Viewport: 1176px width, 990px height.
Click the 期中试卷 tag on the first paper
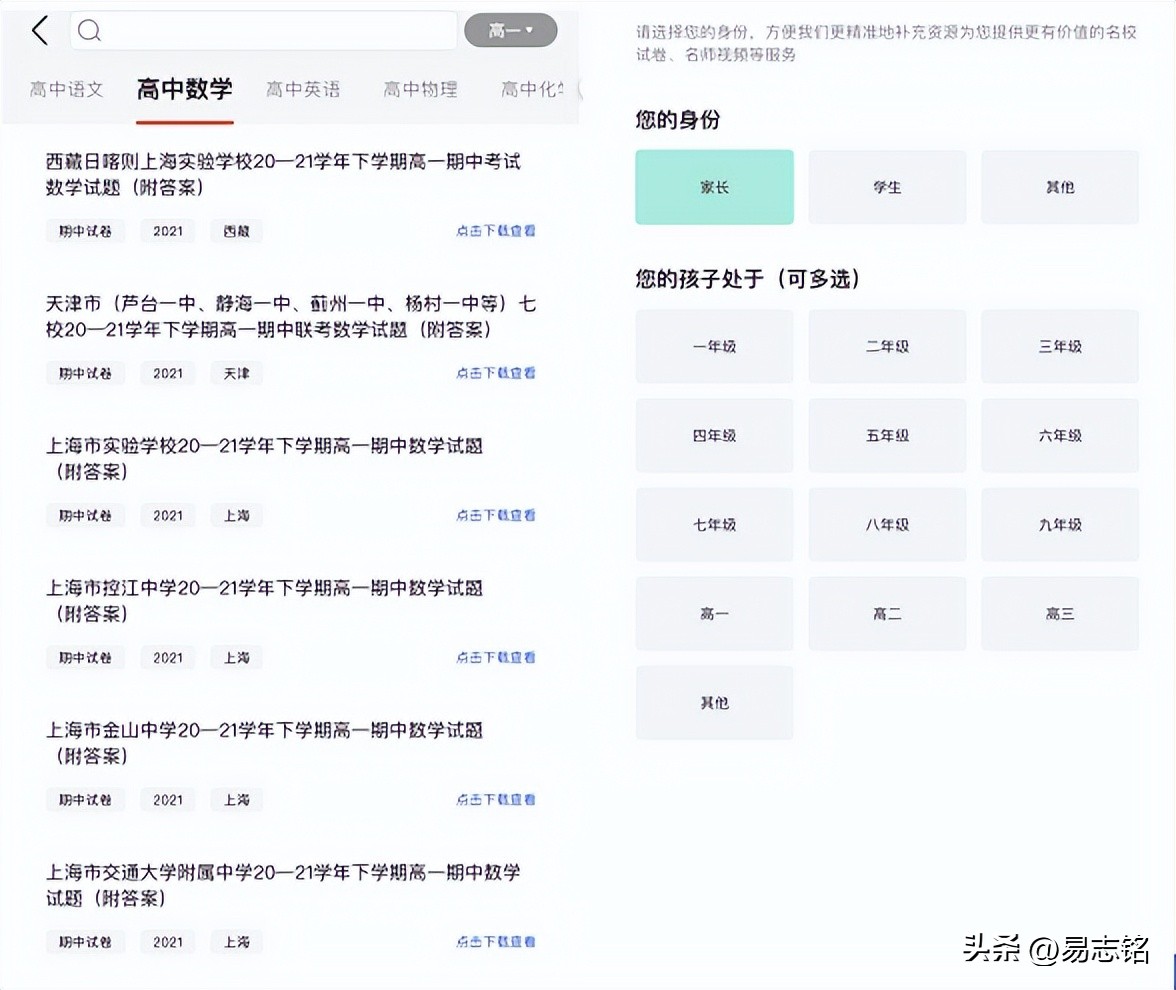click(86, 231)
